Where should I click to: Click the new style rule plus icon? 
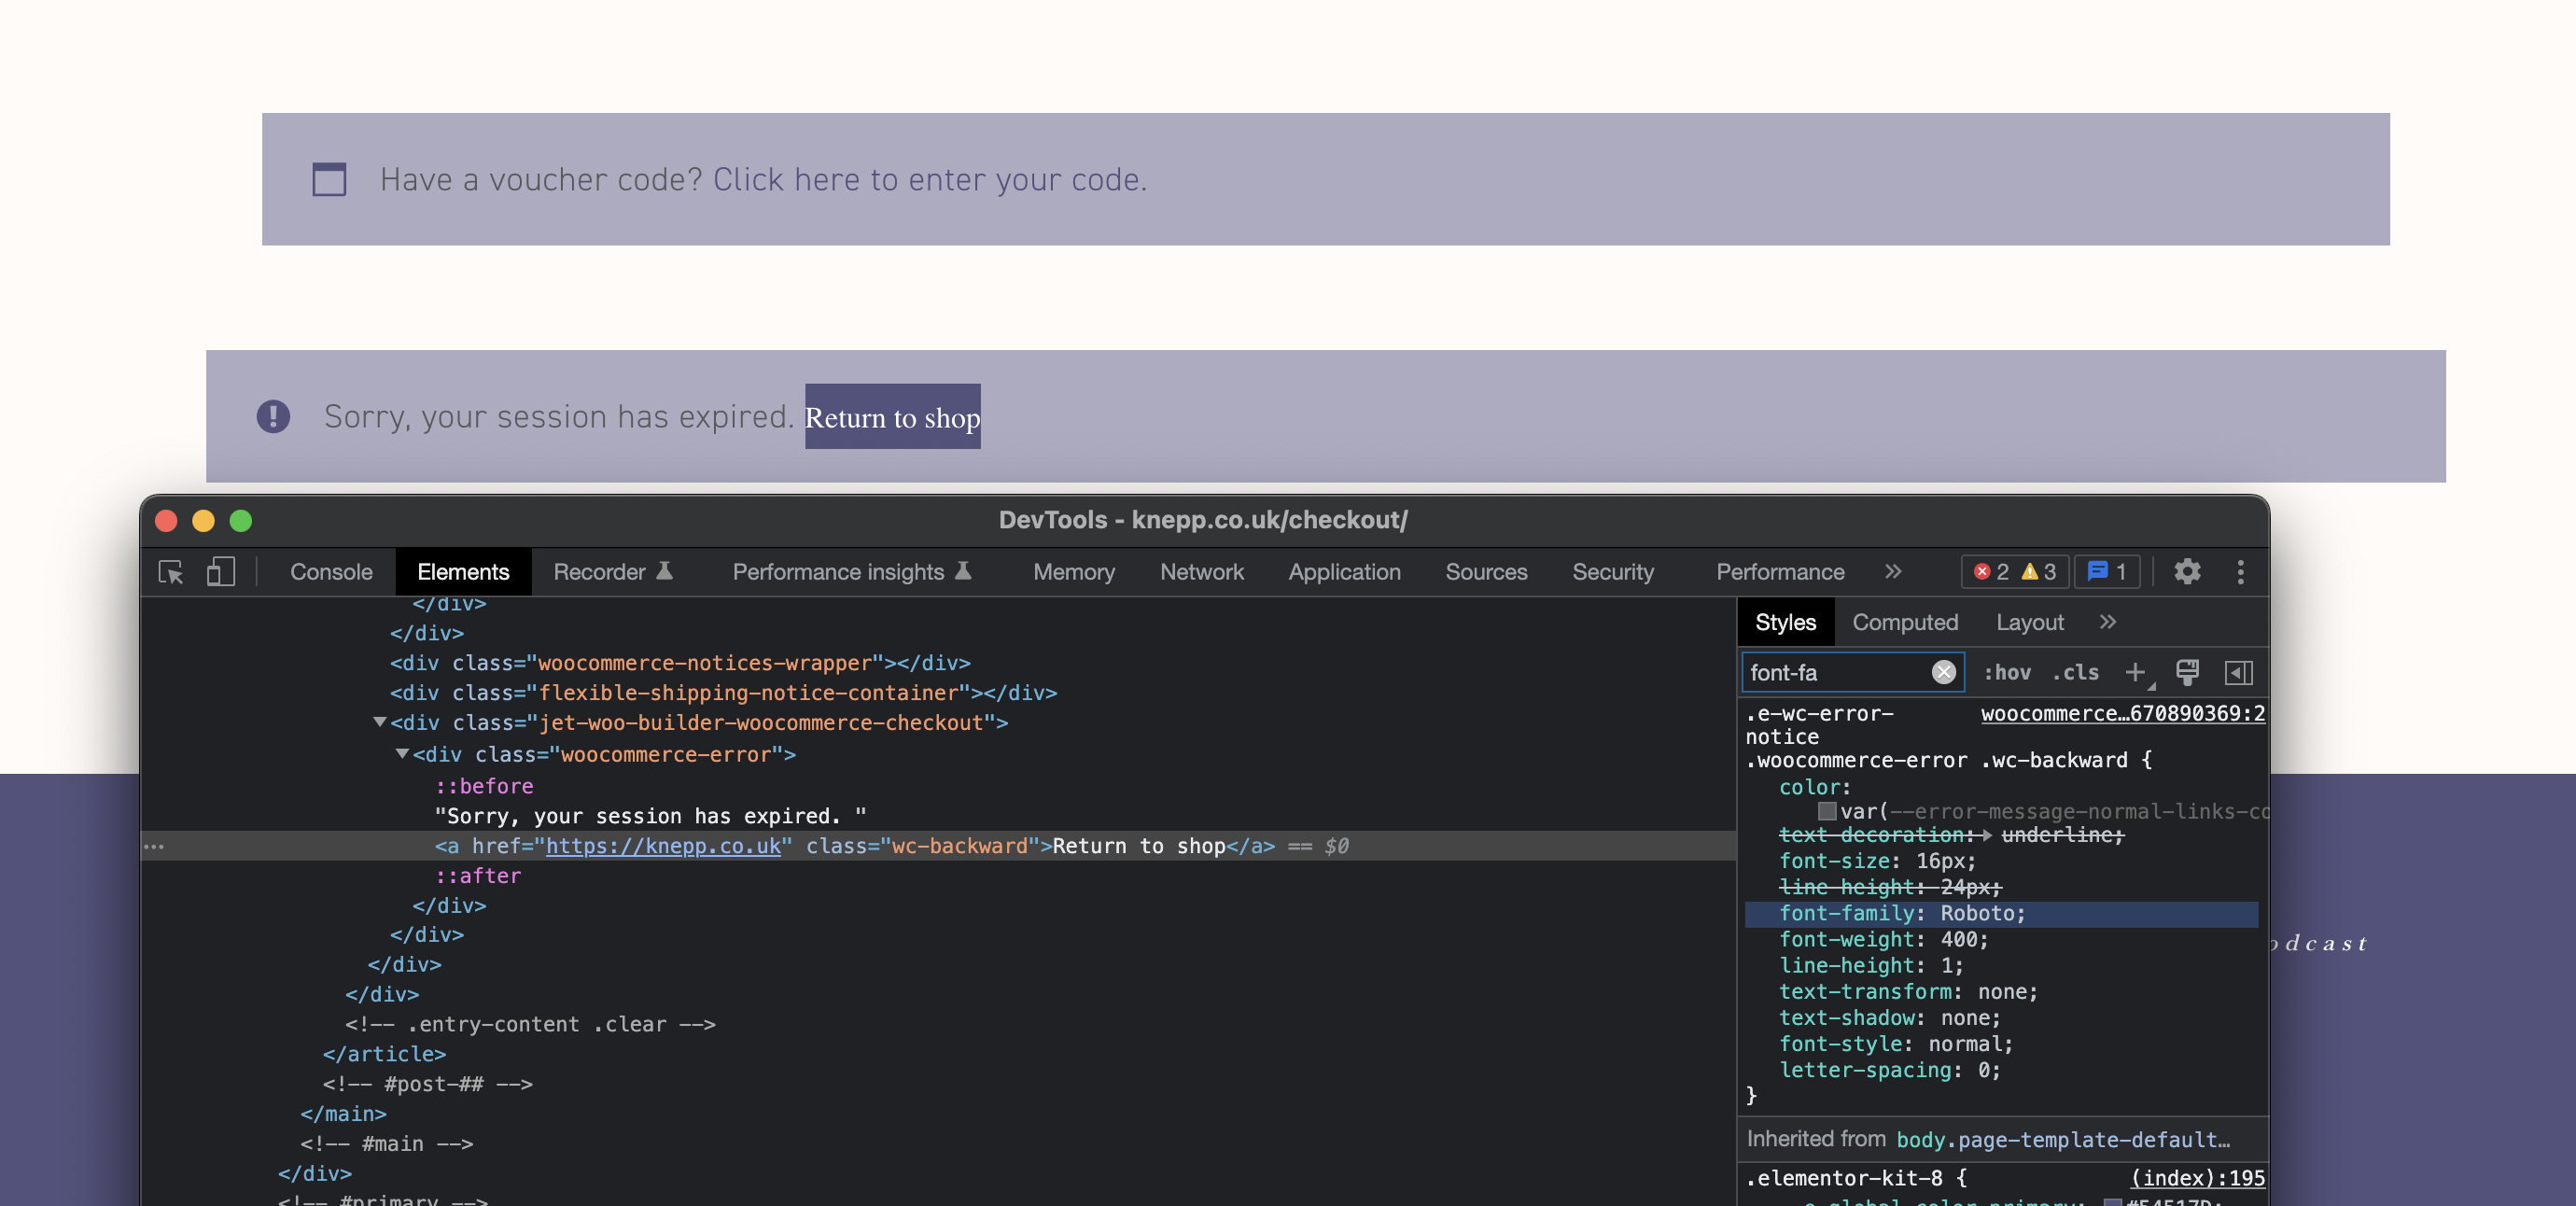point(2135,673)
